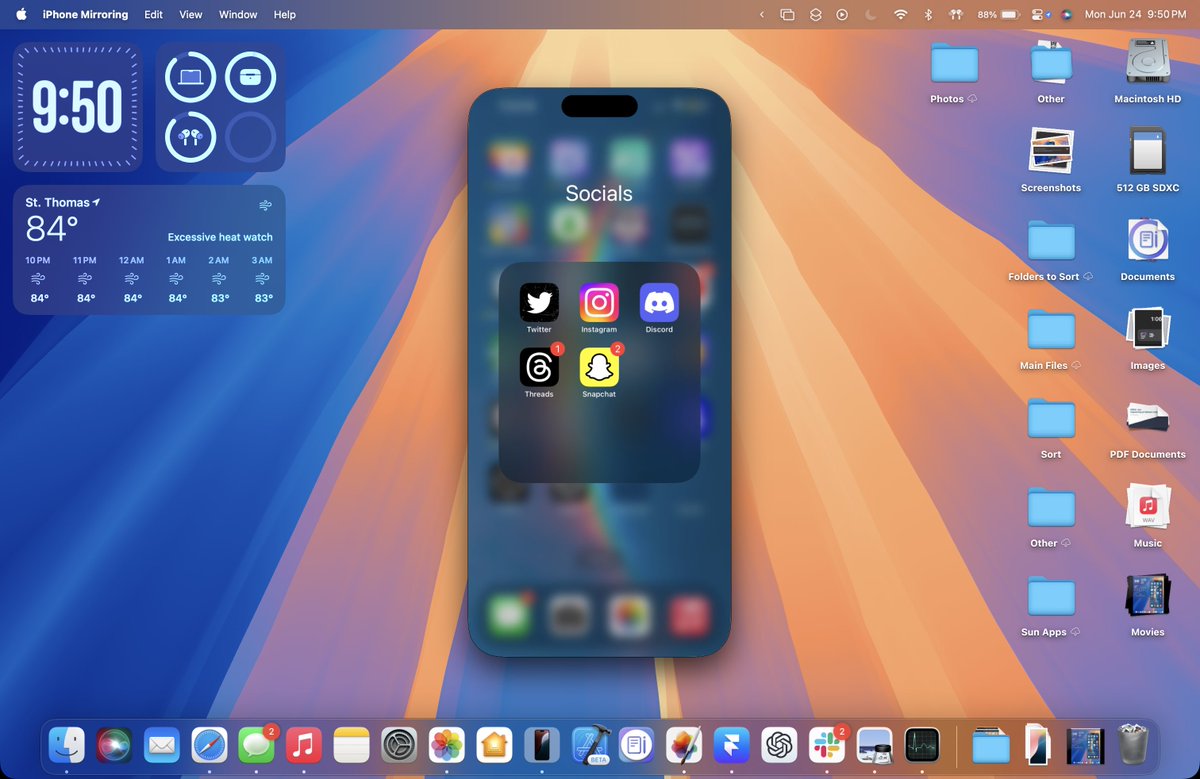Select the Sort folder on desktop
The width and height of the screenshot is (1200, 779).
point(1051,419)
